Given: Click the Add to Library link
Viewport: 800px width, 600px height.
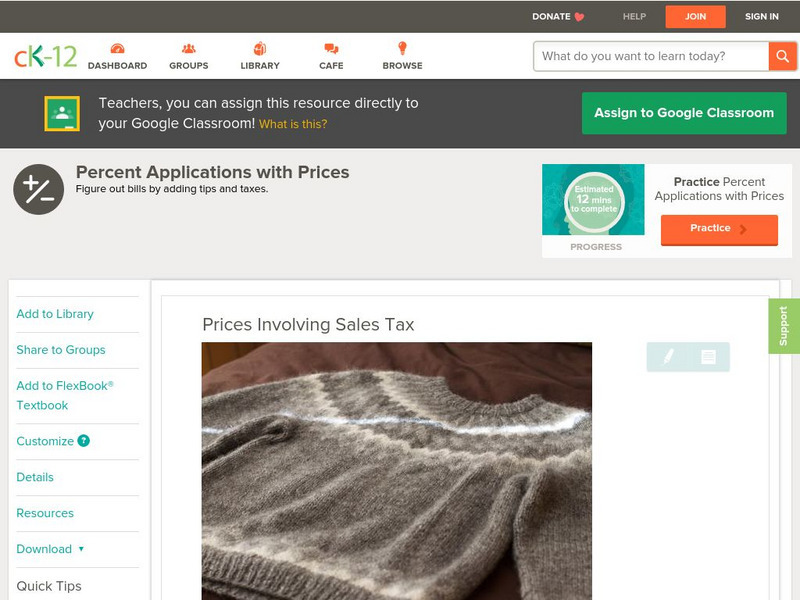Looking at the screenshot, I should (x=55, y=314).
